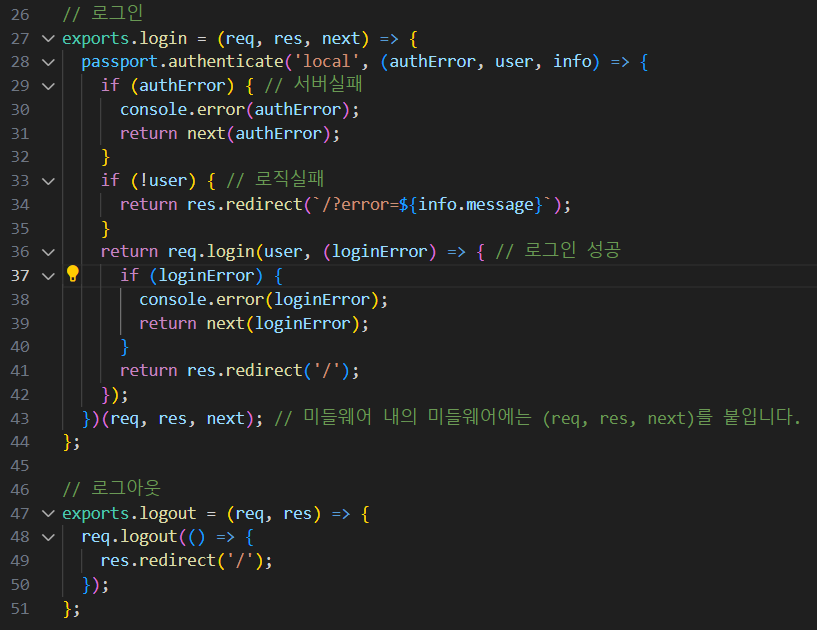817x630 pixels.
Task: Fold the req.logout callback on line 48
Action: (x=48, y=537)
